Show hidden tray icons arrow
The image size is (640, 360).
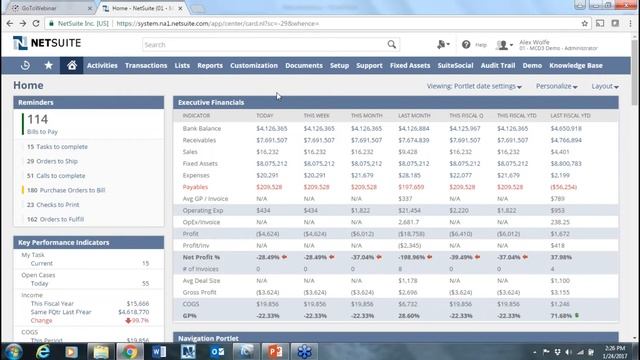click(535, 352)
